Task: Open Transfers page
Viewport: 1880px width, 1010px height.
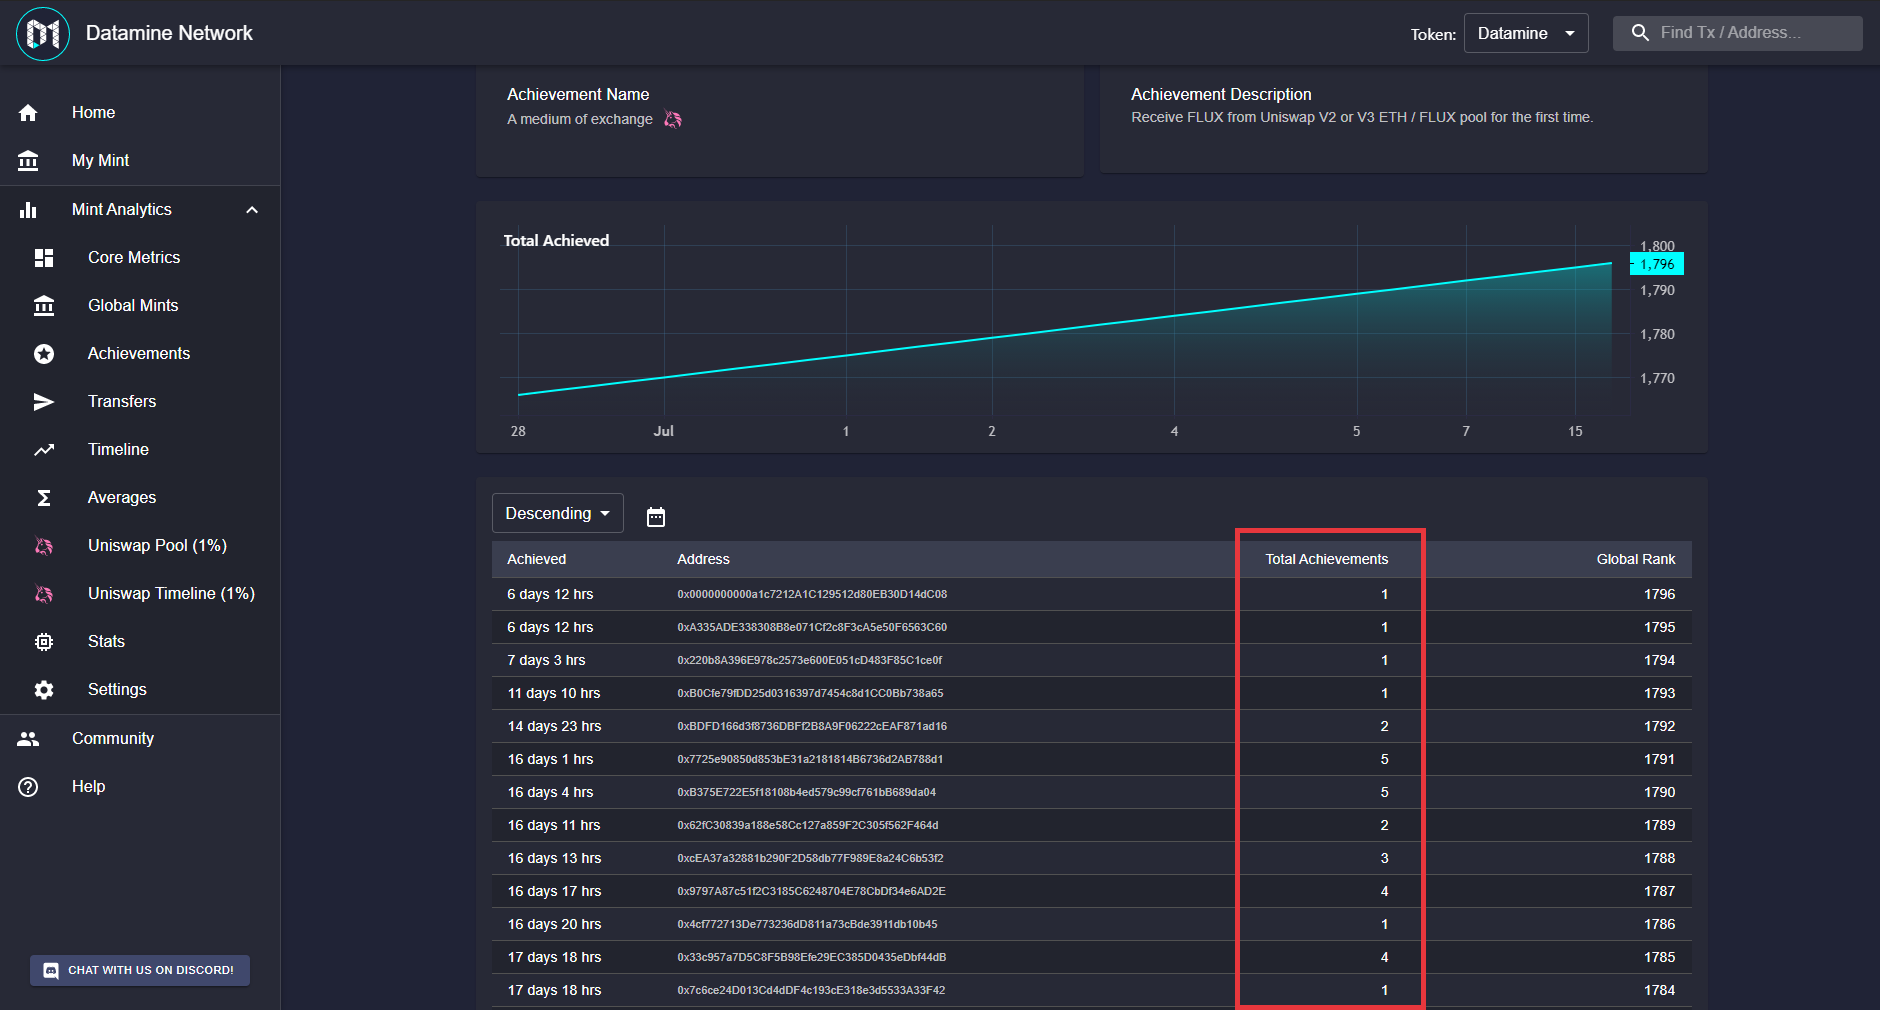Action: (140, 402)
